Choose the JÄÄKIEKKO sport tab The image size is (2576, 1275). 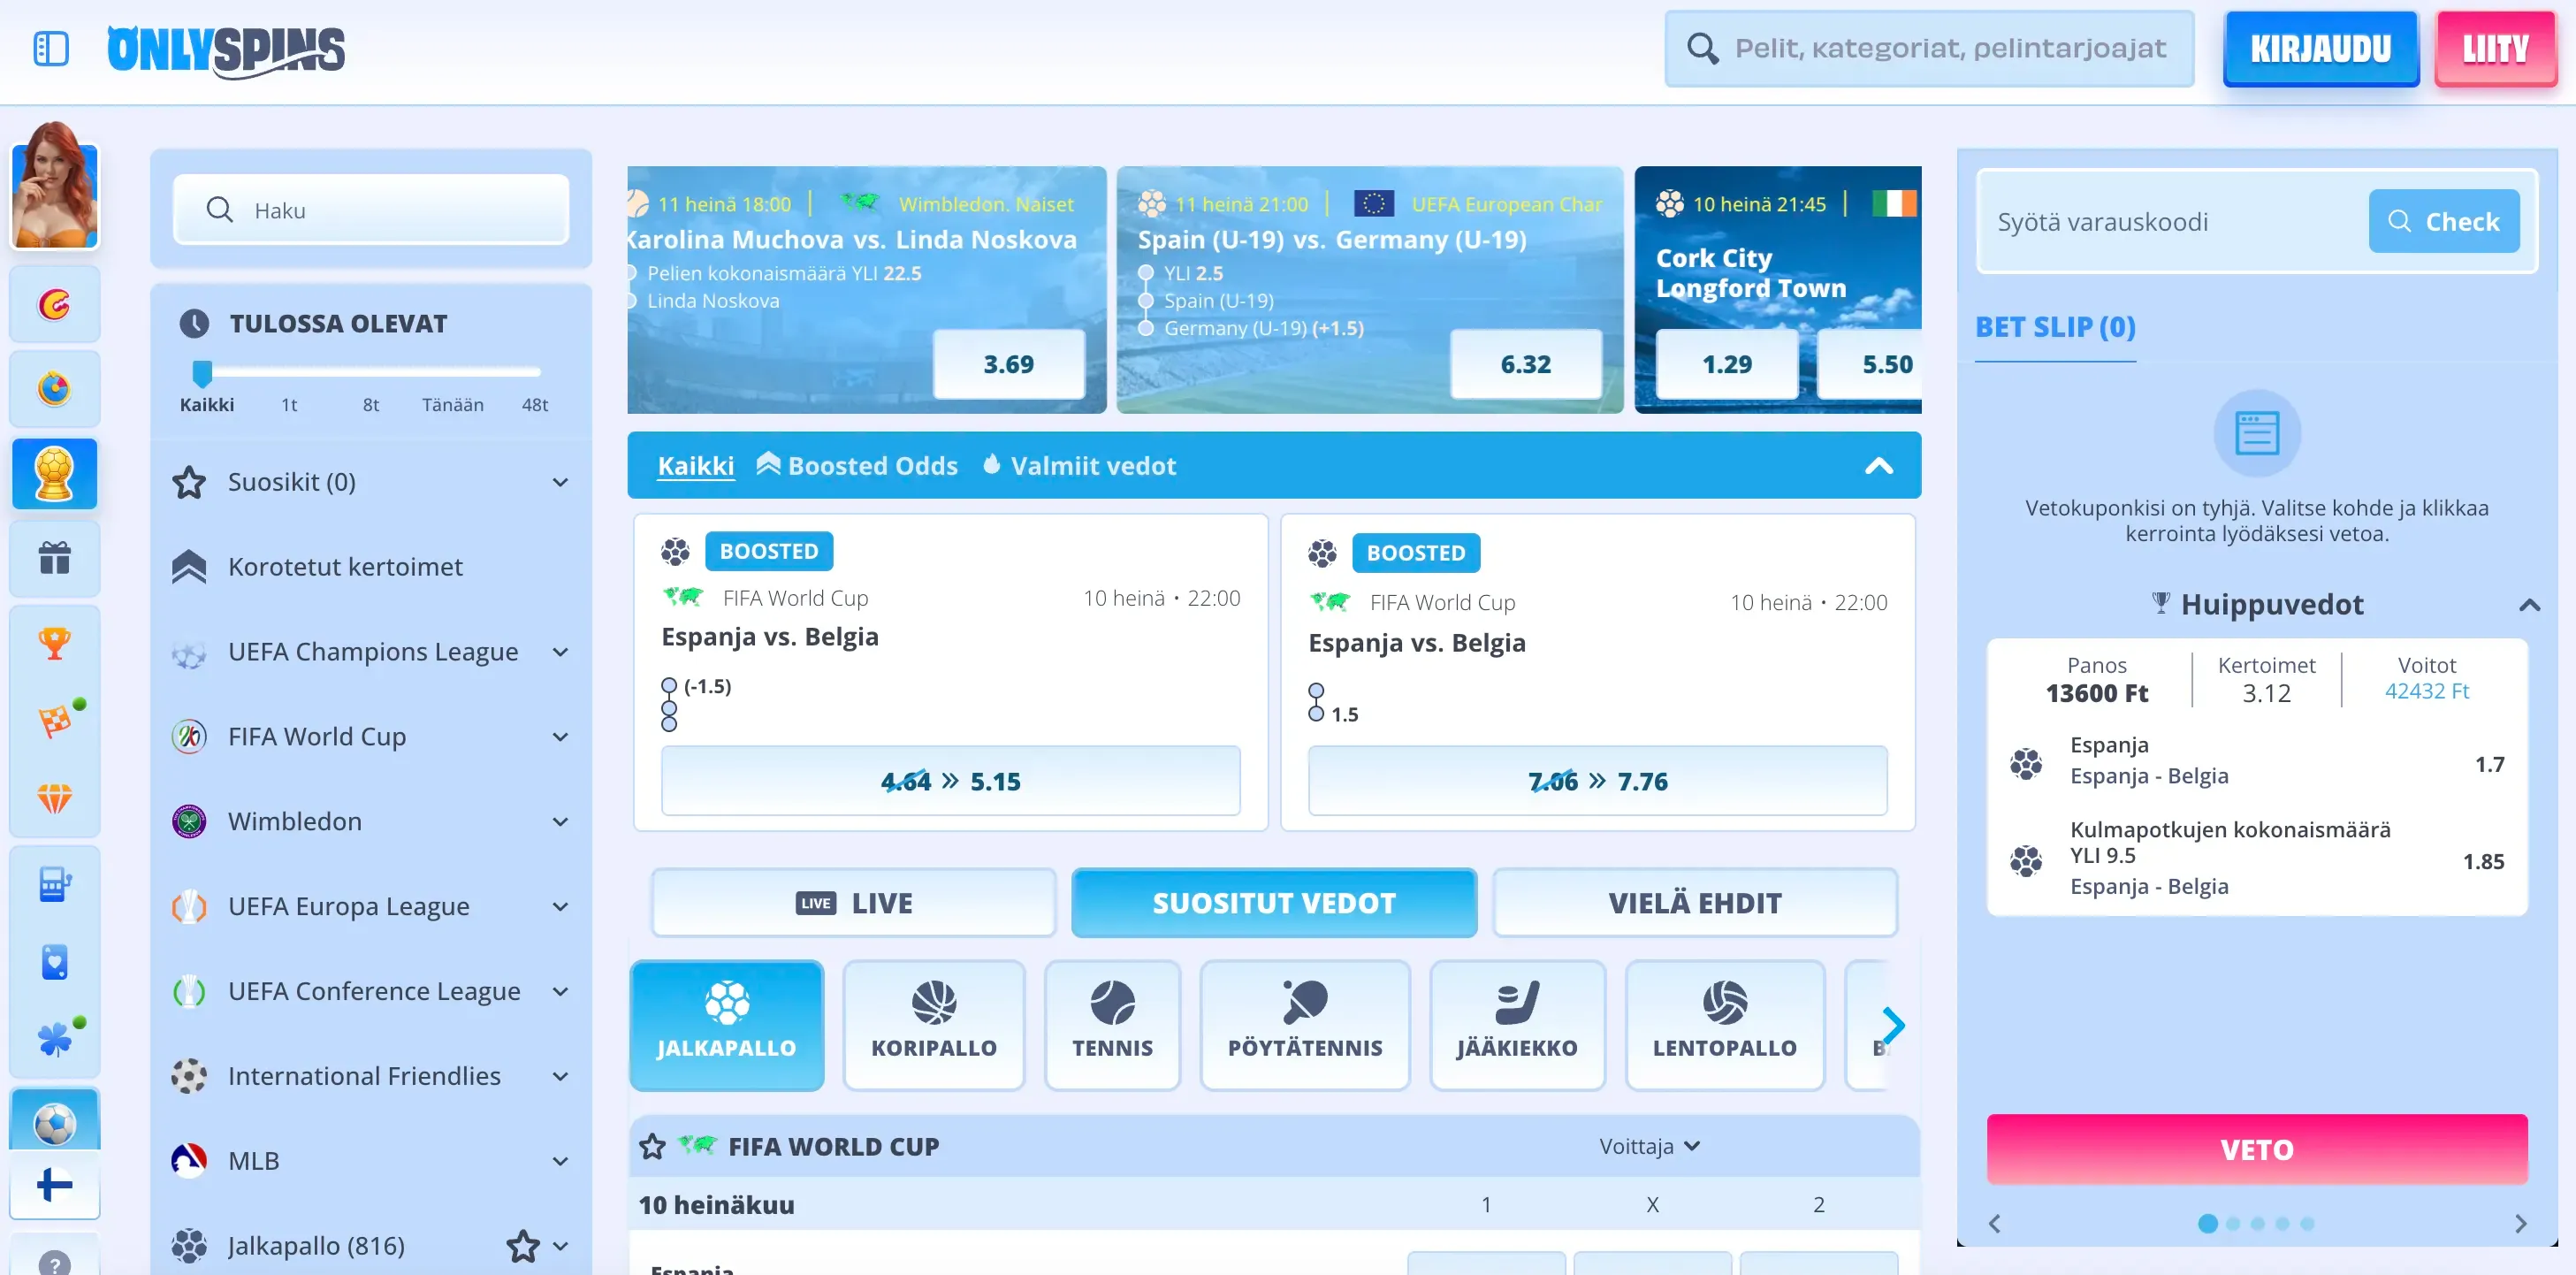pyautogui.click(x=1517, y=1025)
